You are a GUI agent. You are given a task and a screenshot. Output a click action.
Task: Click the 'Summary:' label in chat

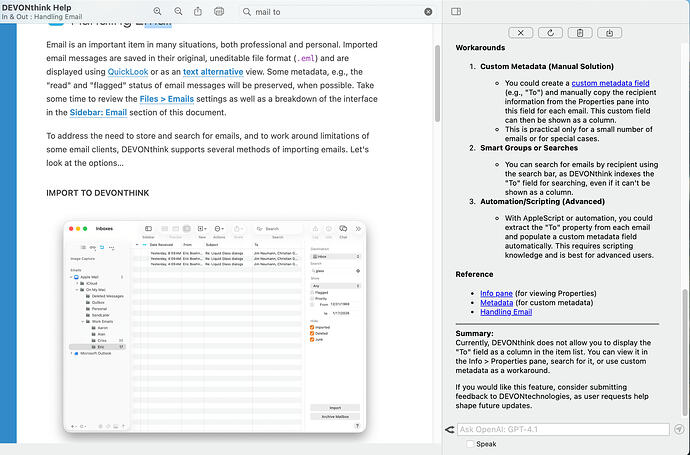pyautogui.click(x=474, y=333)
